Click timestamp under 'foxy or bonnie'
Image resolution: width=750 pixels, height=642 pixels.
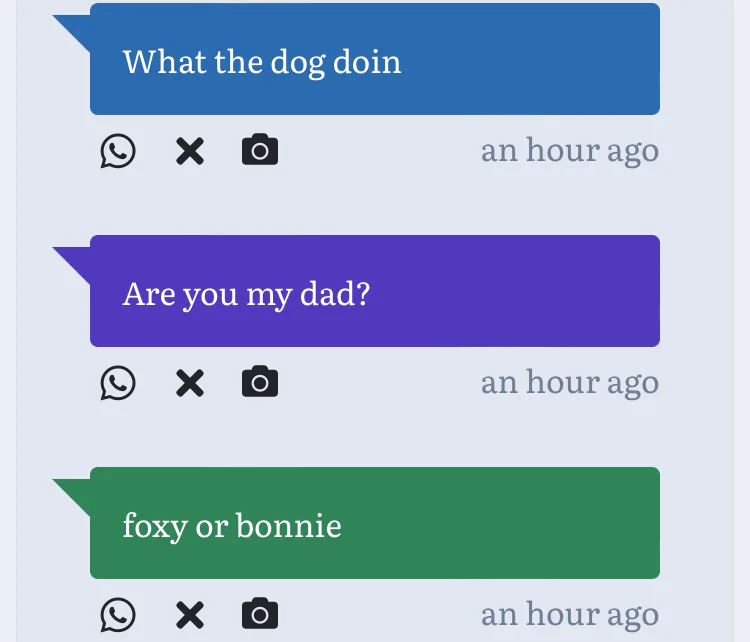(569, 614)
